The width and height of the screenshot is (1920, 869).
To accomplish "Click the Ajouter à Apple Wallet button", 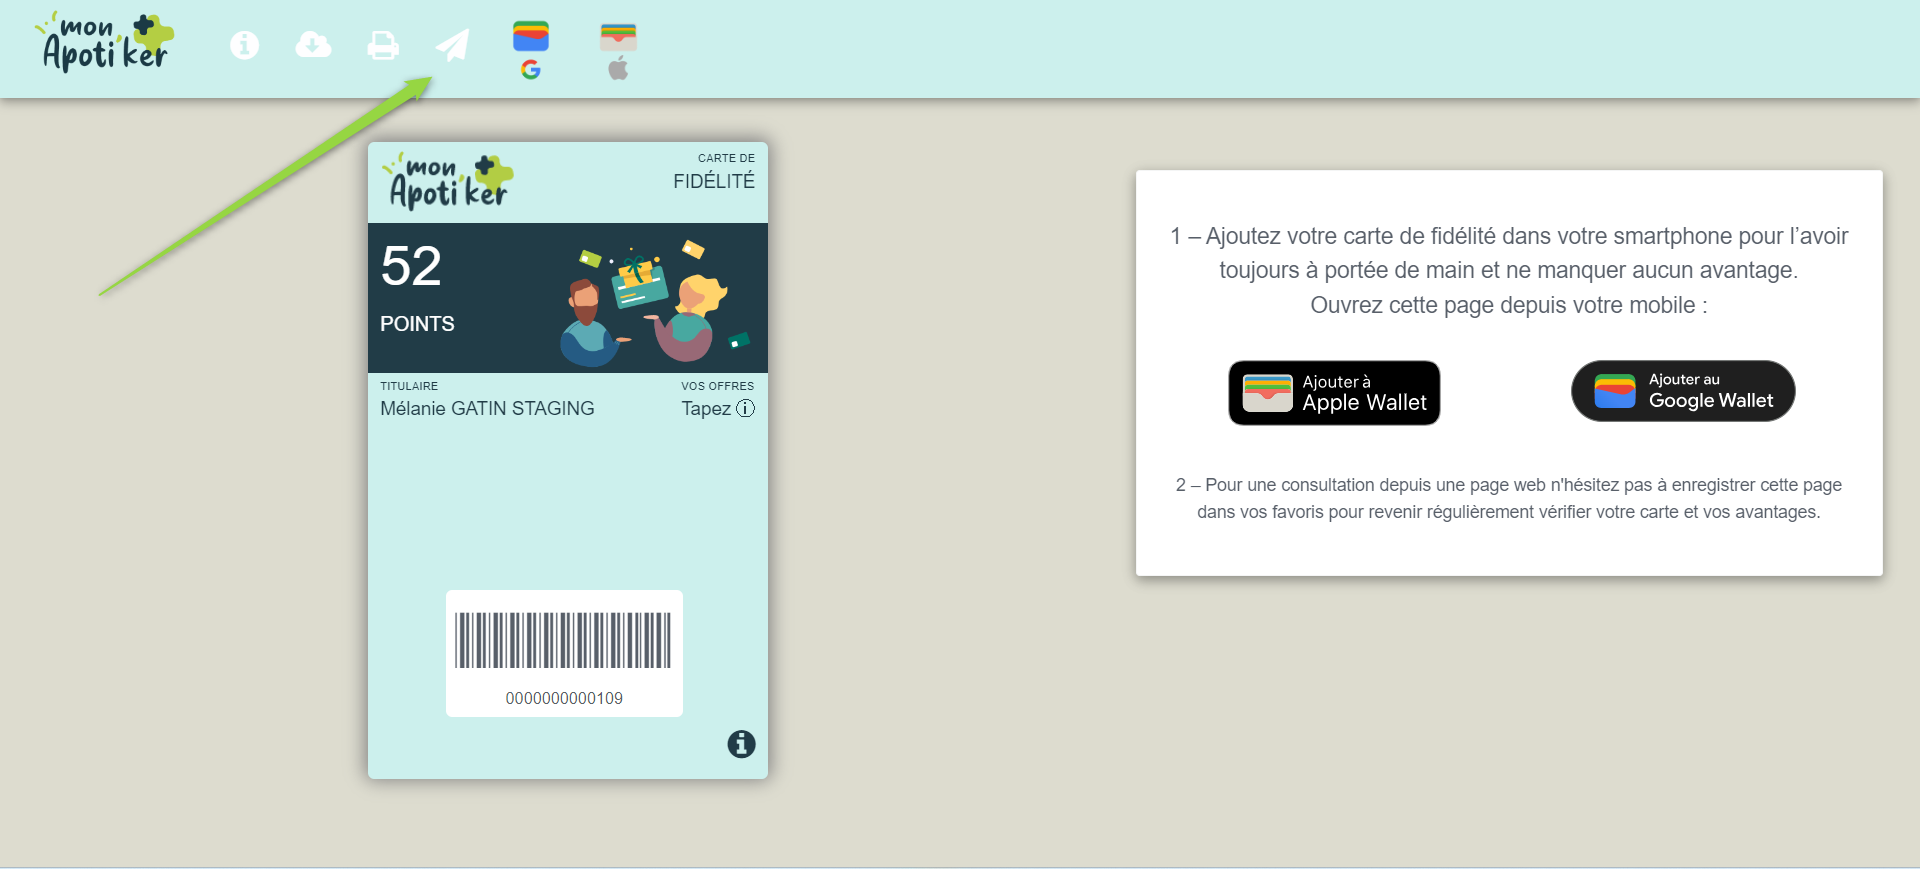I will (1334, 393).
